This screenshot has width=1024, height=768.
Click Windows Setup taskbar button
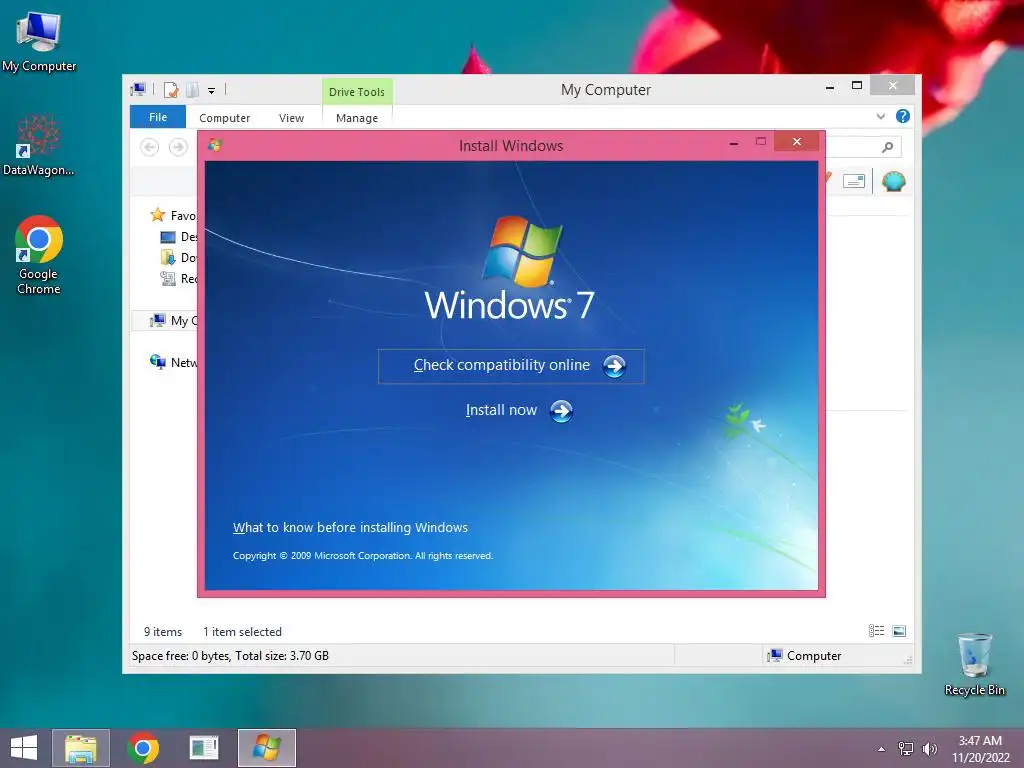(x=266, y=748)
